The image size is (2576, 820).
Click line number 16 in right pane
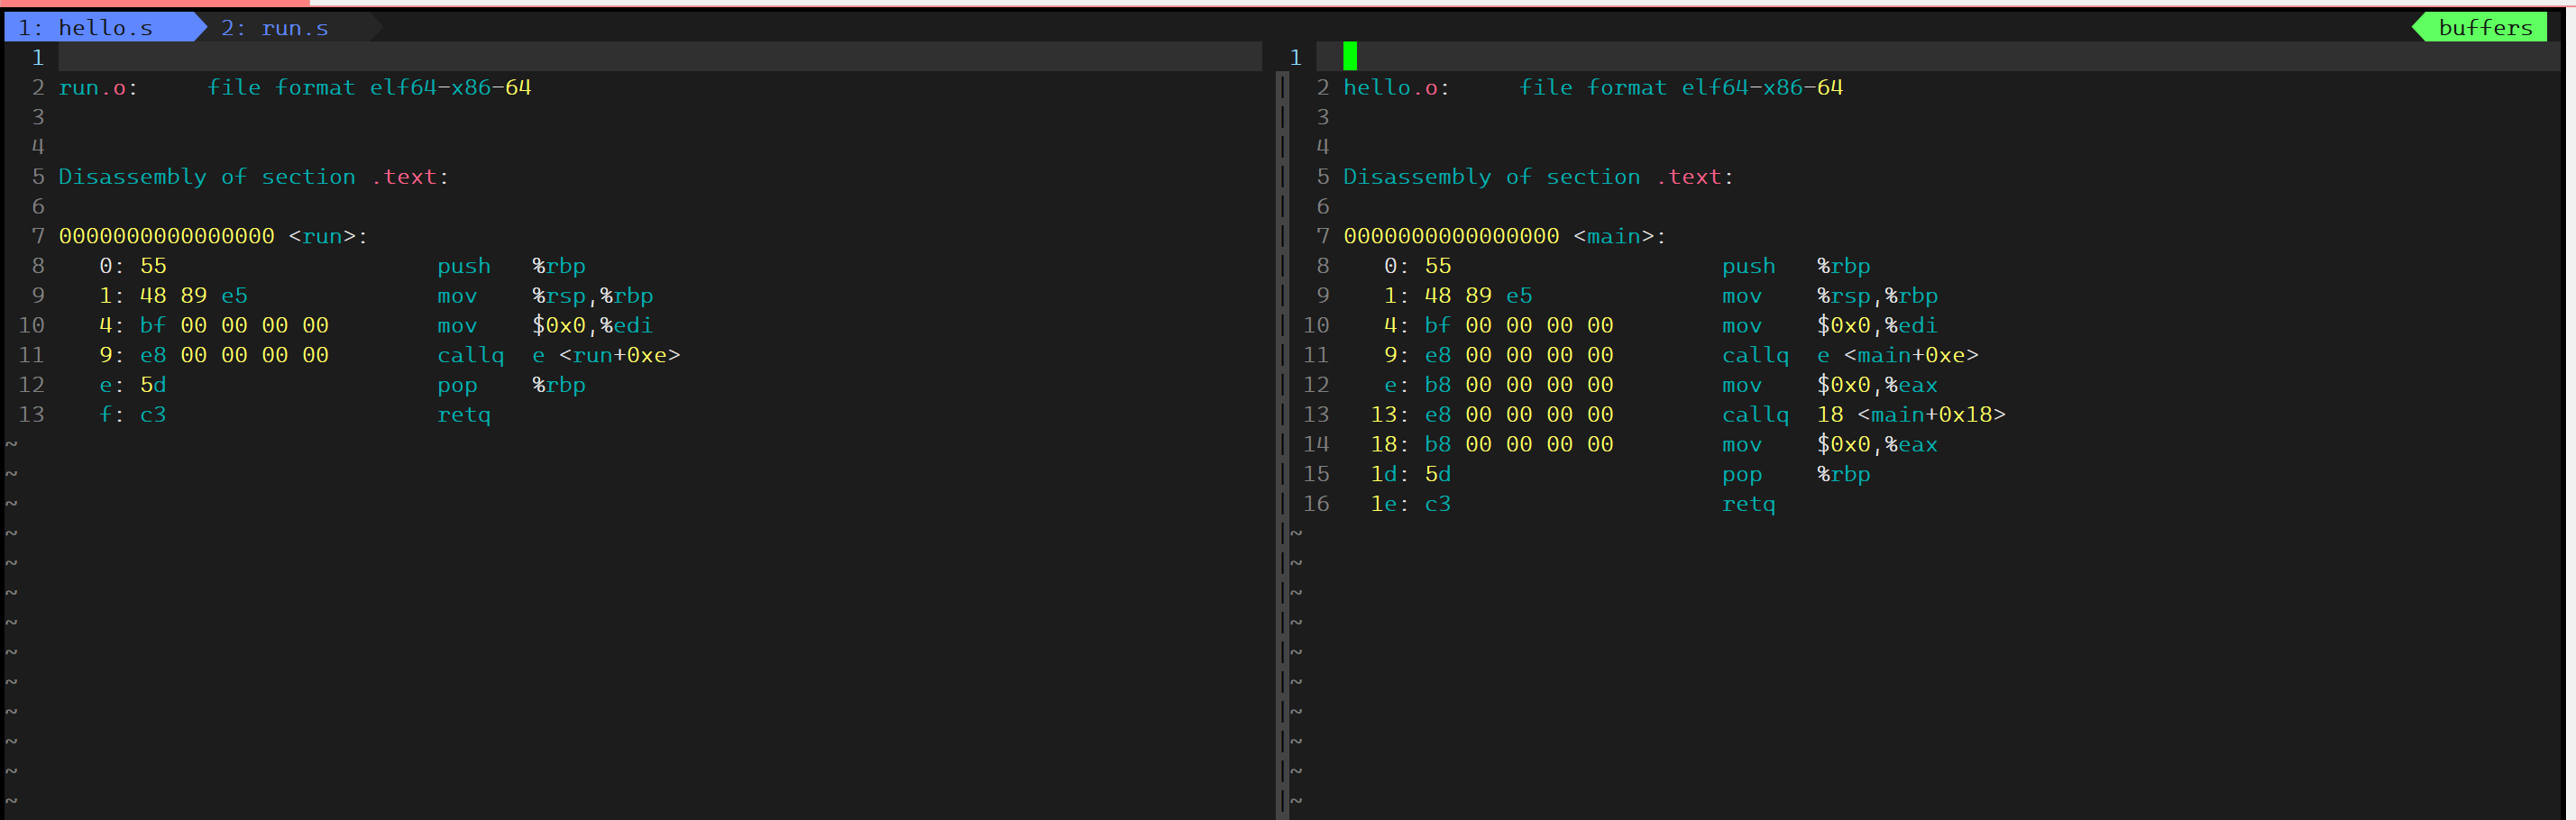[1317, 504]
